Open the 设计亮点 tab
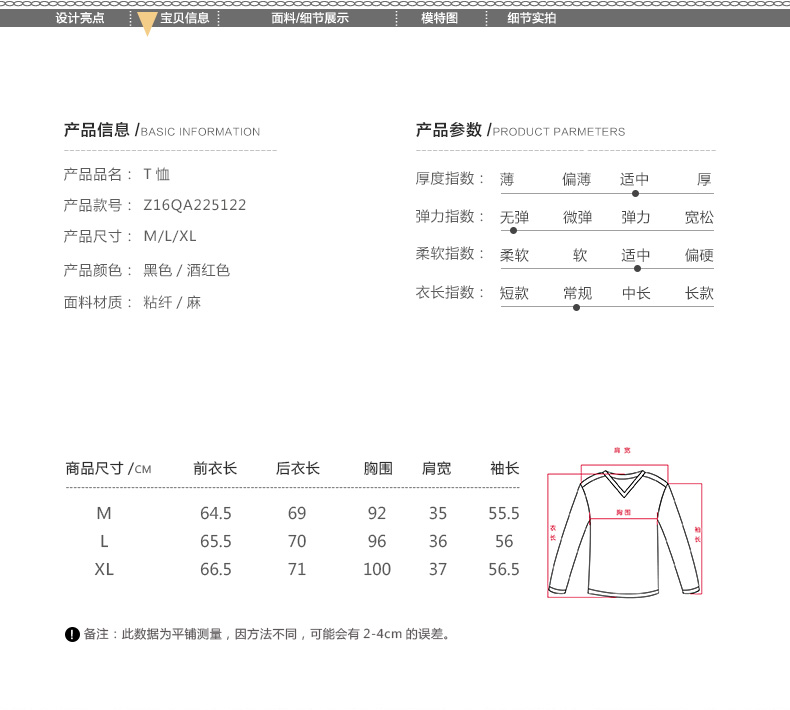This screenshot has width=790, height=710. click(x=80, y=18)
